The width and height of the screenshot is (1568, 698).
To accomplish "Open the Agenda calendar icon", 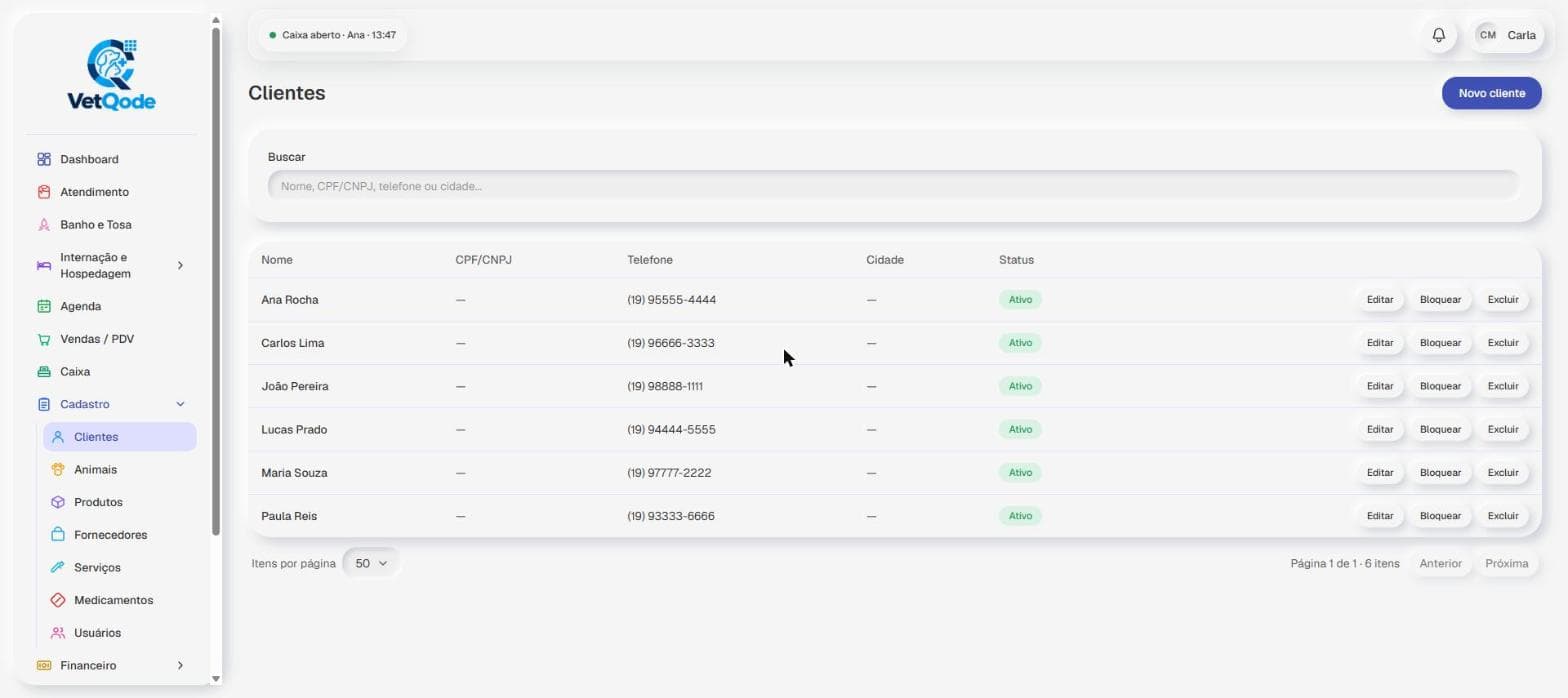I will 44,306.
